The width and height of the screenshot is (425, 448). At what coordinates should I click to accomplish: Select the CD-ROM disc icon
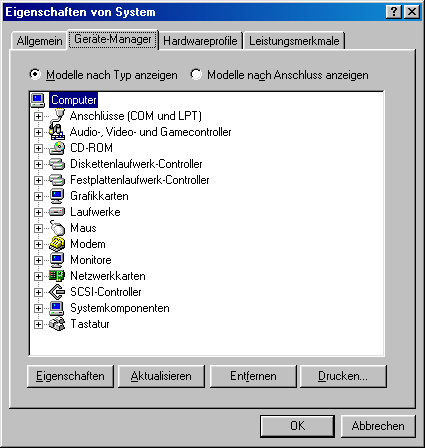[57, 148]
